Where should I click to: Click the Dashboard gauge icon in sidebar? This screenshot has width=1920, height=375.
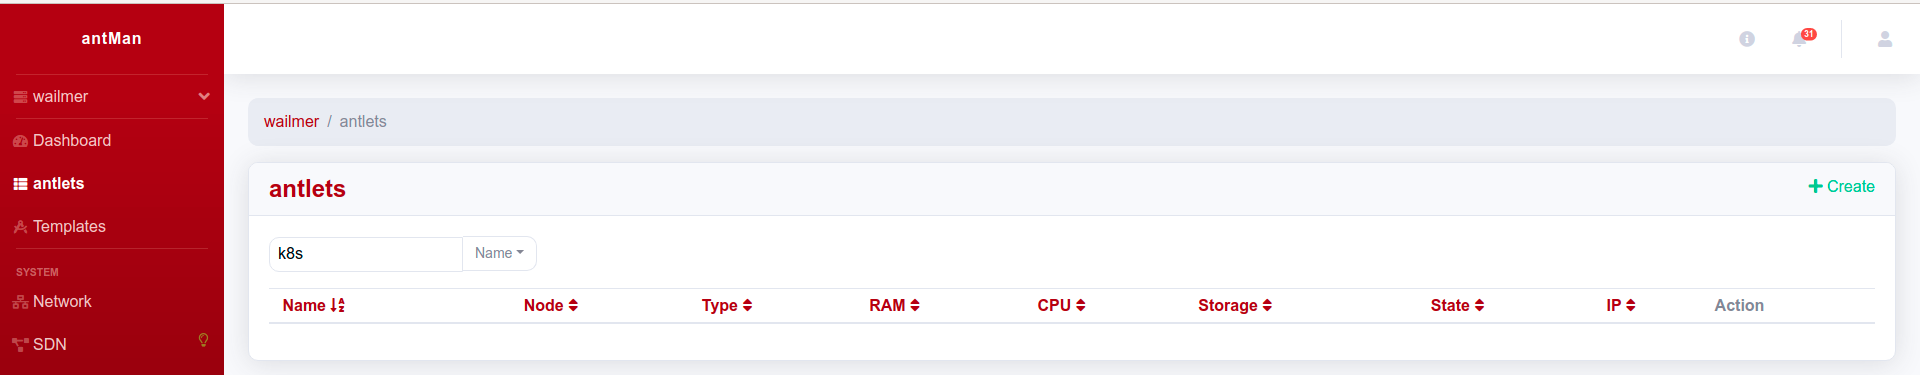[x=20, y=141]
